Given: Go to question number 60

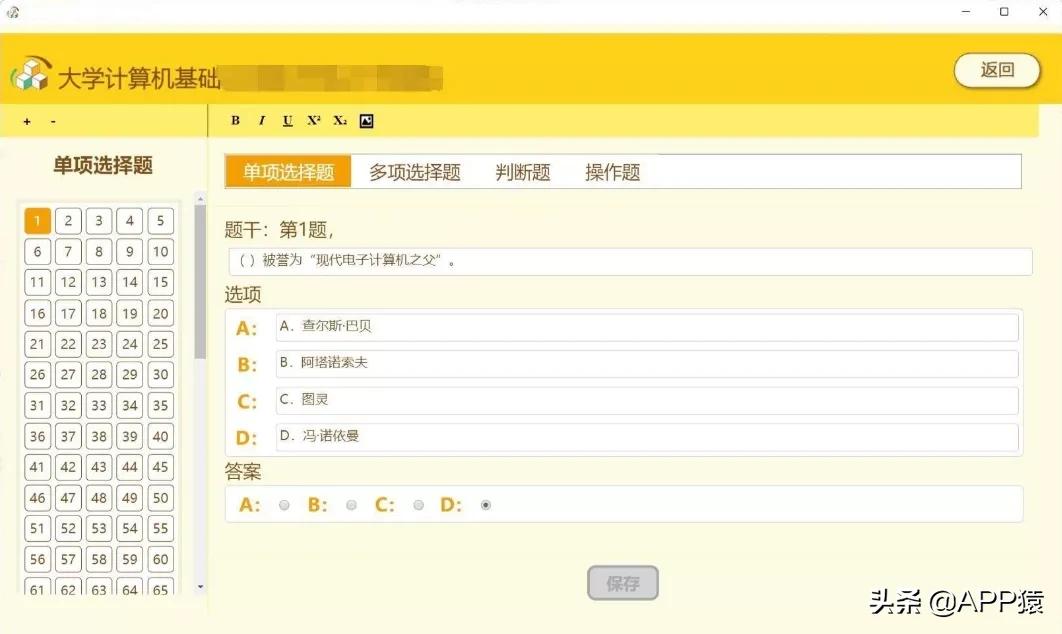Looking at the screenshot, I should click(x=161, y=559).
